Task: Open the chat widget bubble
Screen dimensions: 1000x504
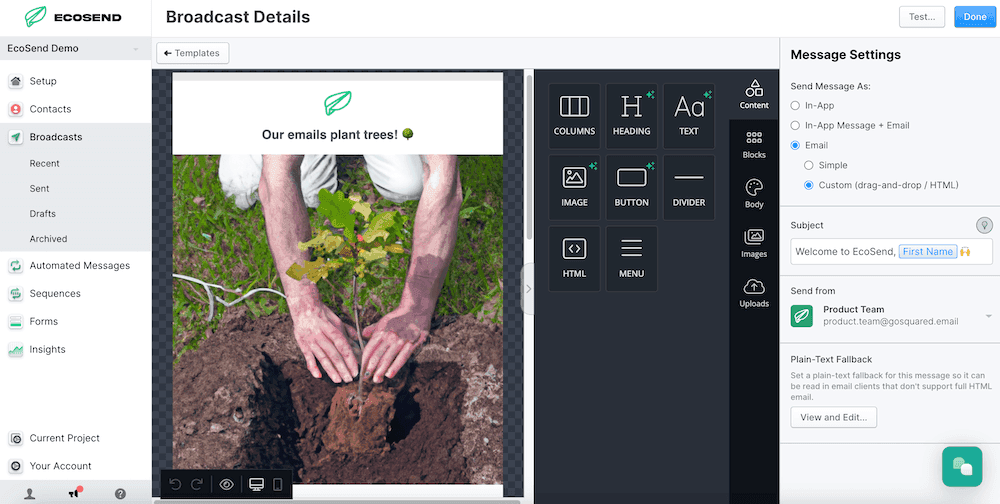Action: click(962, 466)
